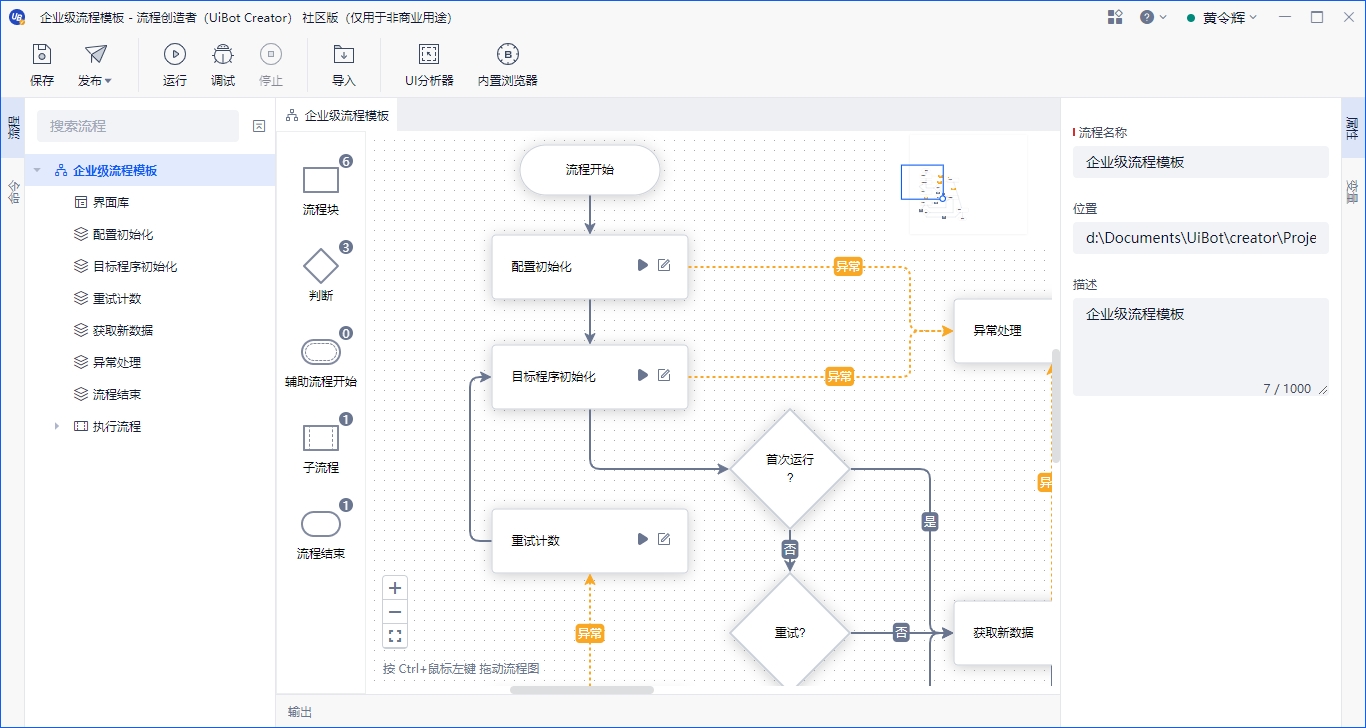Click the 发布 (Publish) paper plane icon
The height and width of the screenshot is (728, 1366).
tap(95, 55)
